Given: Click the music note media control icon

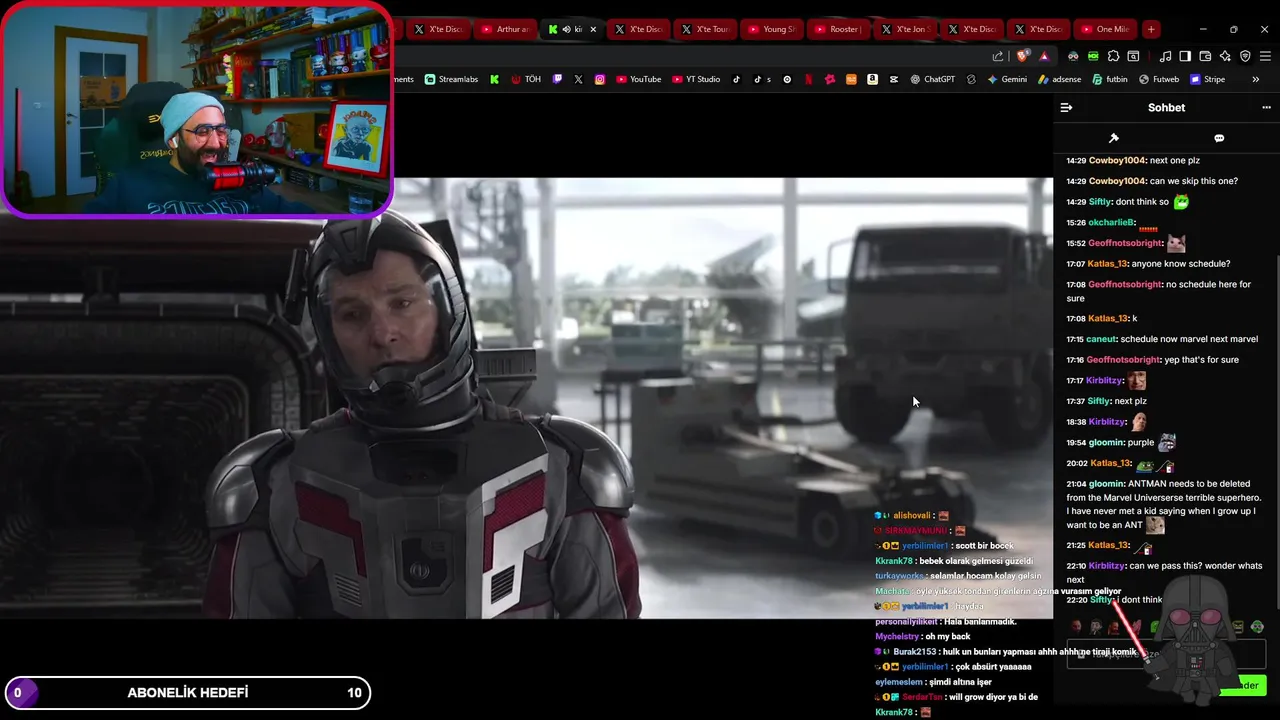Looking at the screenshot, I should 1166,56.
